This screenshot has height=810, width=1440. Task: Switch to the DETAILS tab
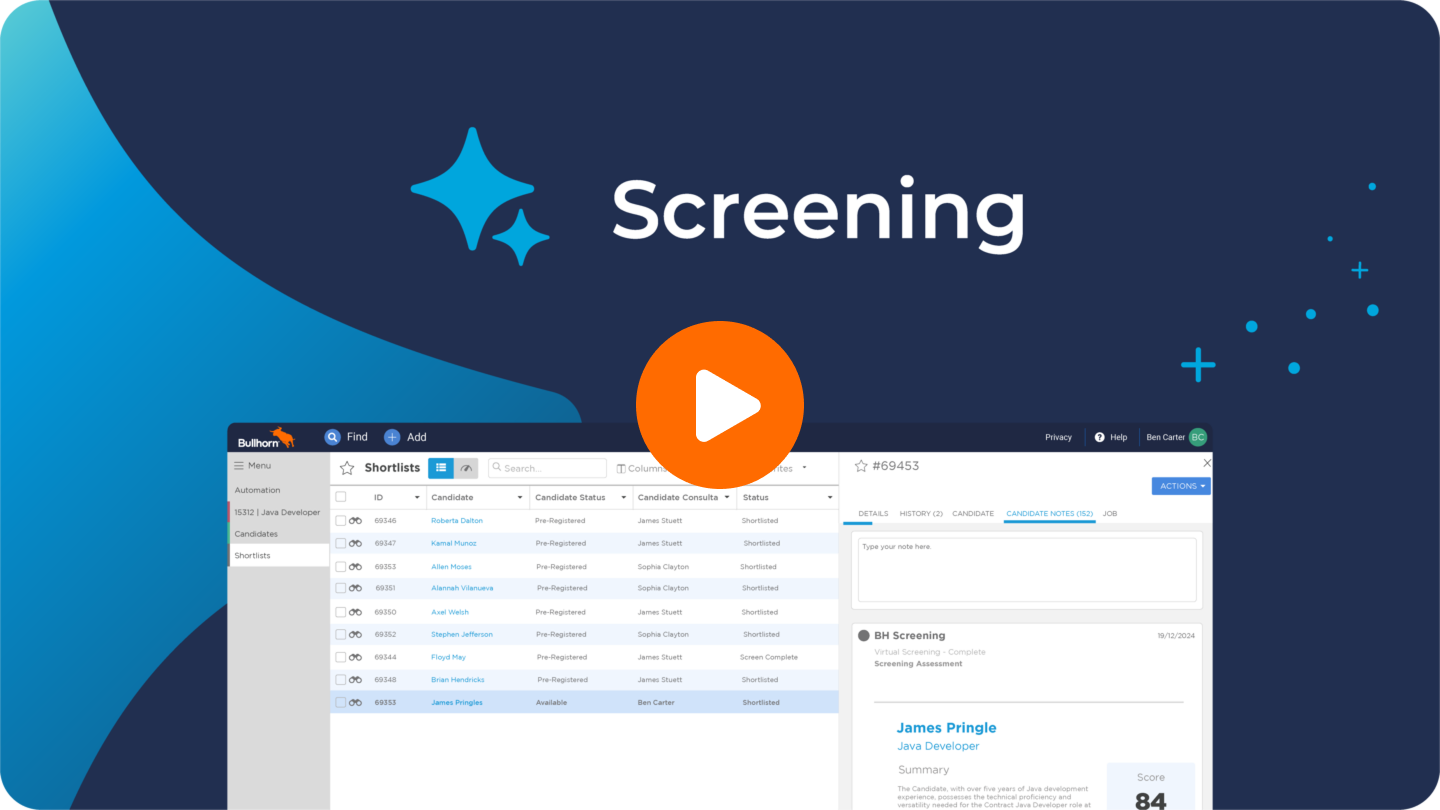pyautogui.click(x=873, y=514)
